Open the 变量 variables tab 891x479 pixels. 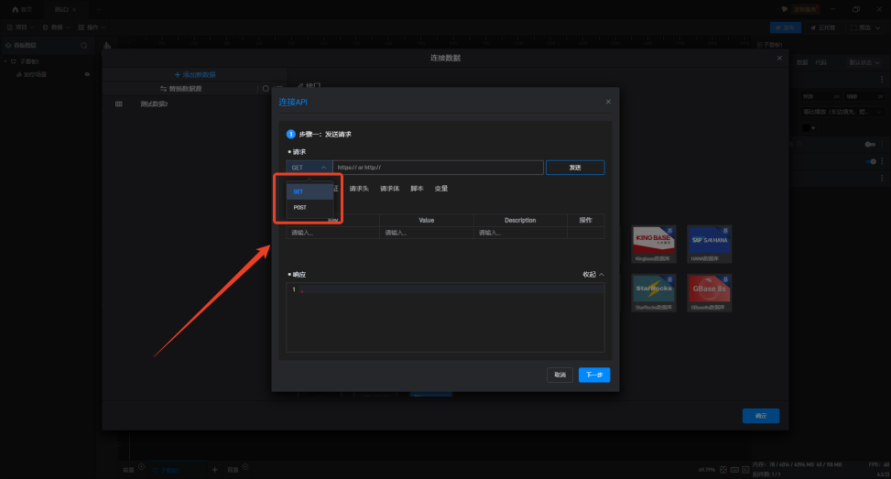[x=441, y=188]
